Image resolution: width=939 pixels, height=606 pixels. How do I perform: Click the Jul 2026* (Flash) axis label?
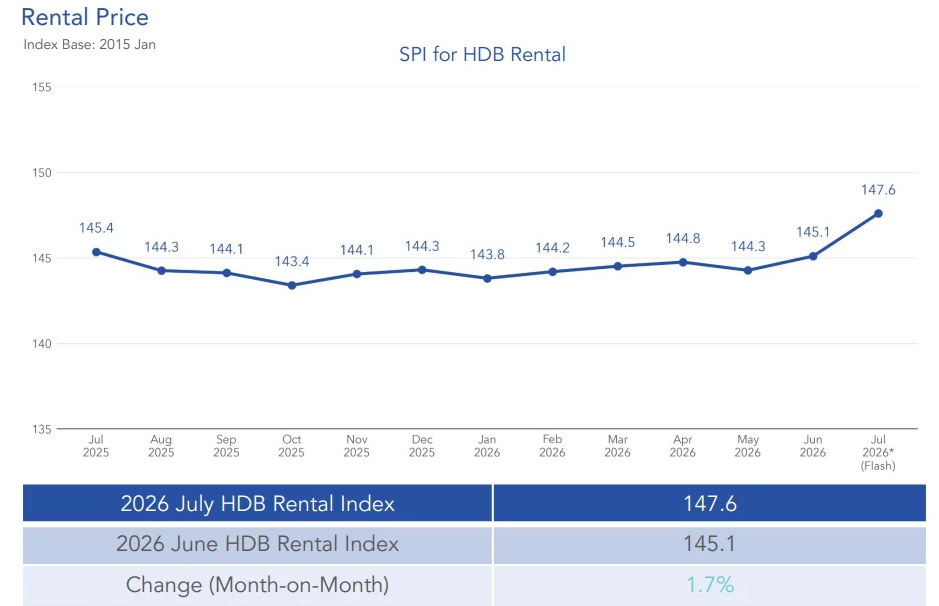pyautogui.click(x=878, y=453)
